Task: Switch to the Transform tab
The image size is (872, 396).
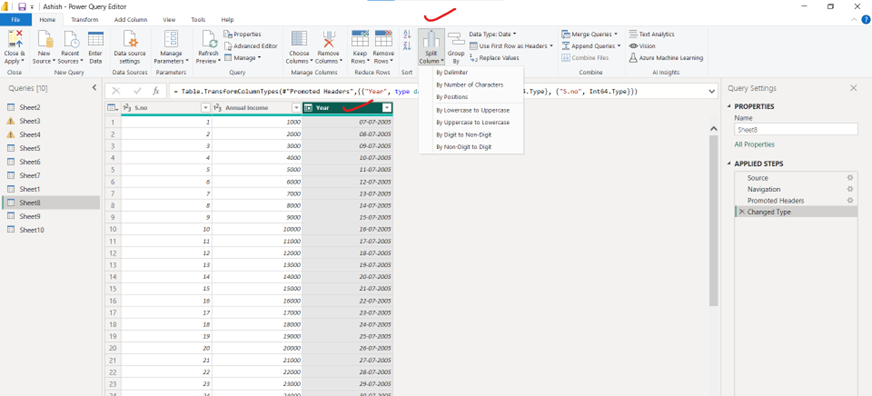Action: point(85,19)
